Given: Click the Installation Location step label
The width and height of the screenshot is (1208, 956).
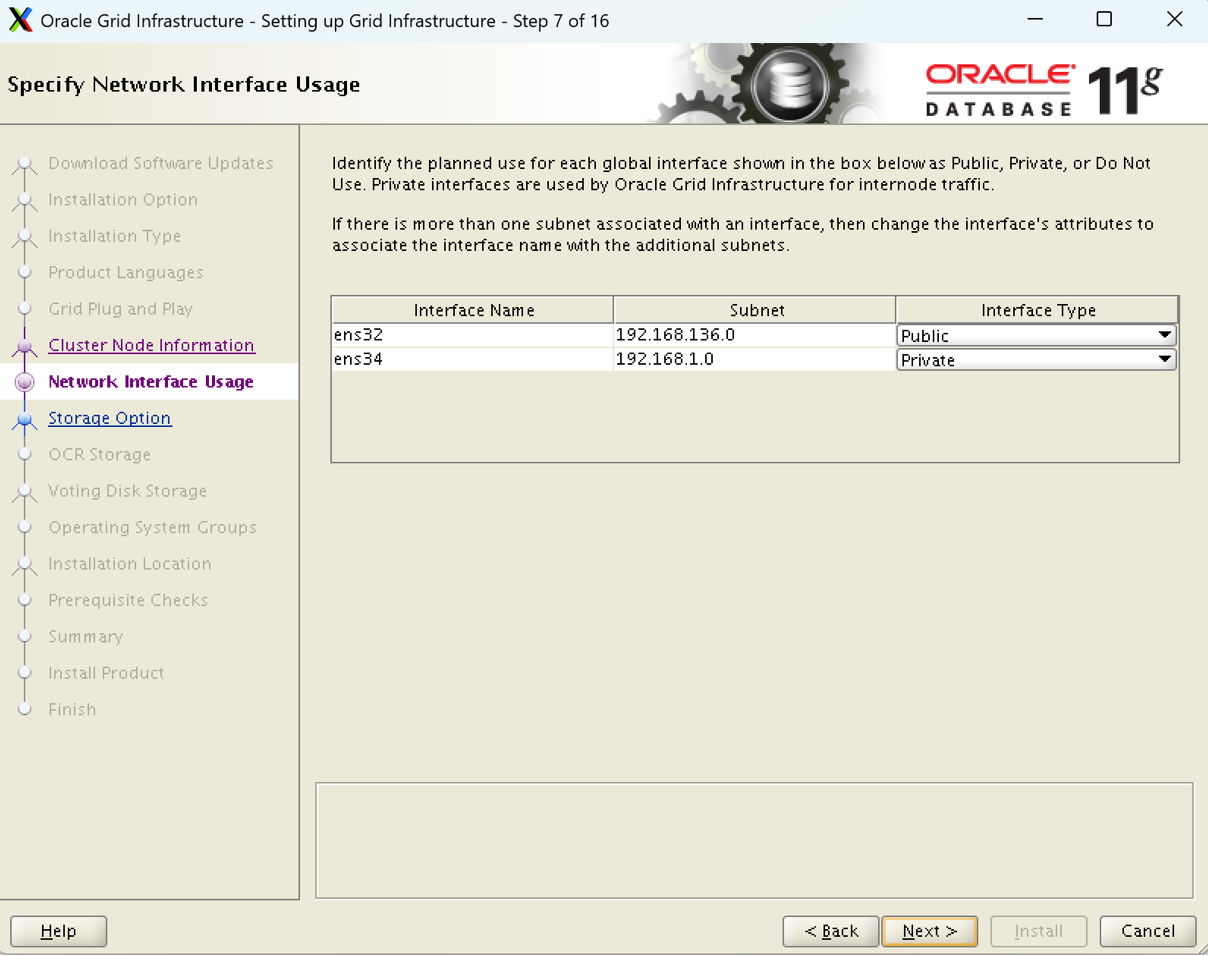Looking at the screenshot, I should coord(130,564).
